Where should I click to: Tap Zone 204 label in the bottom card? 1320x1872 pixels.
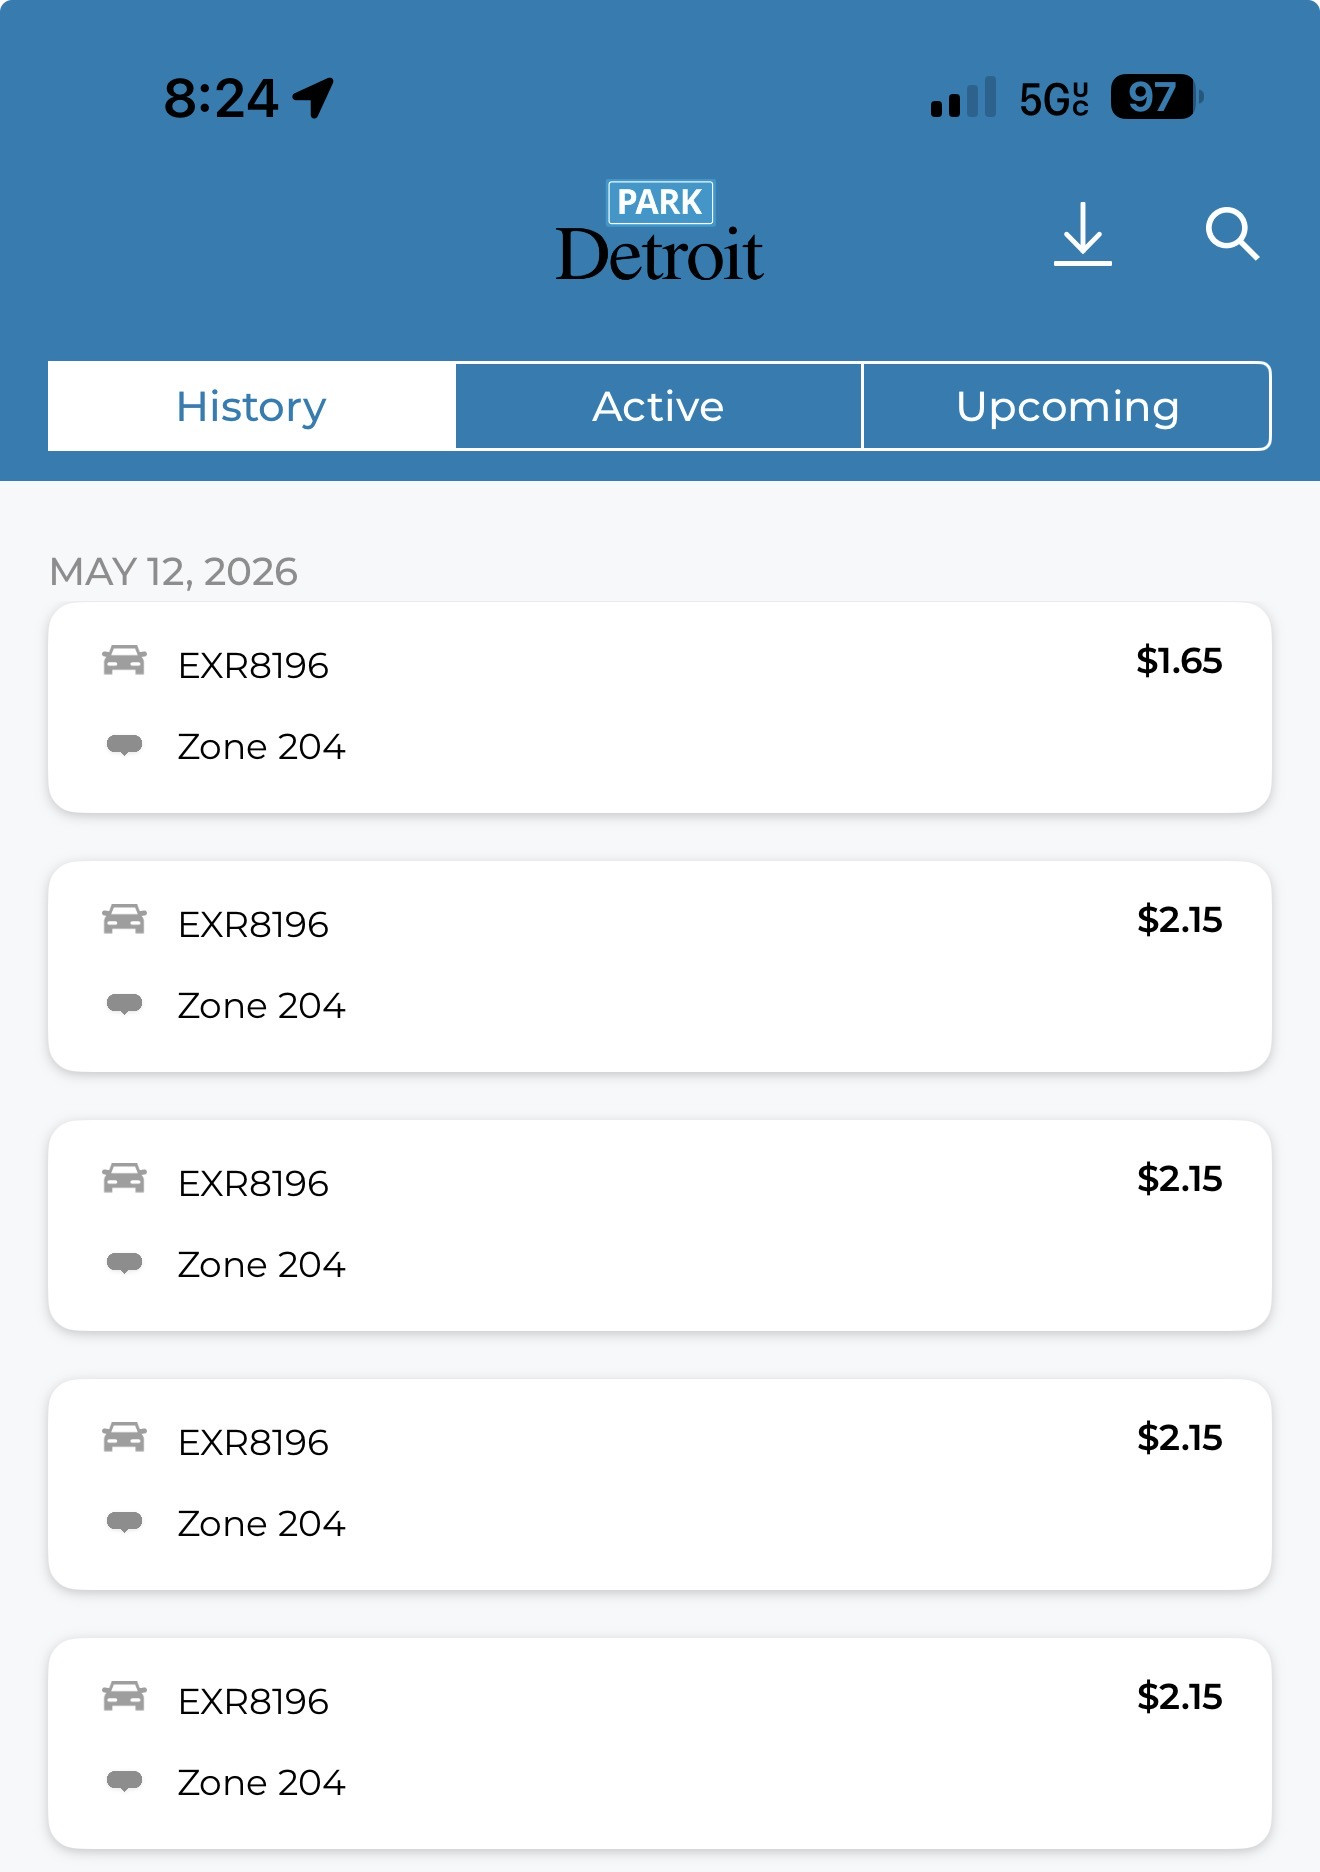(x=261, y=1782)
